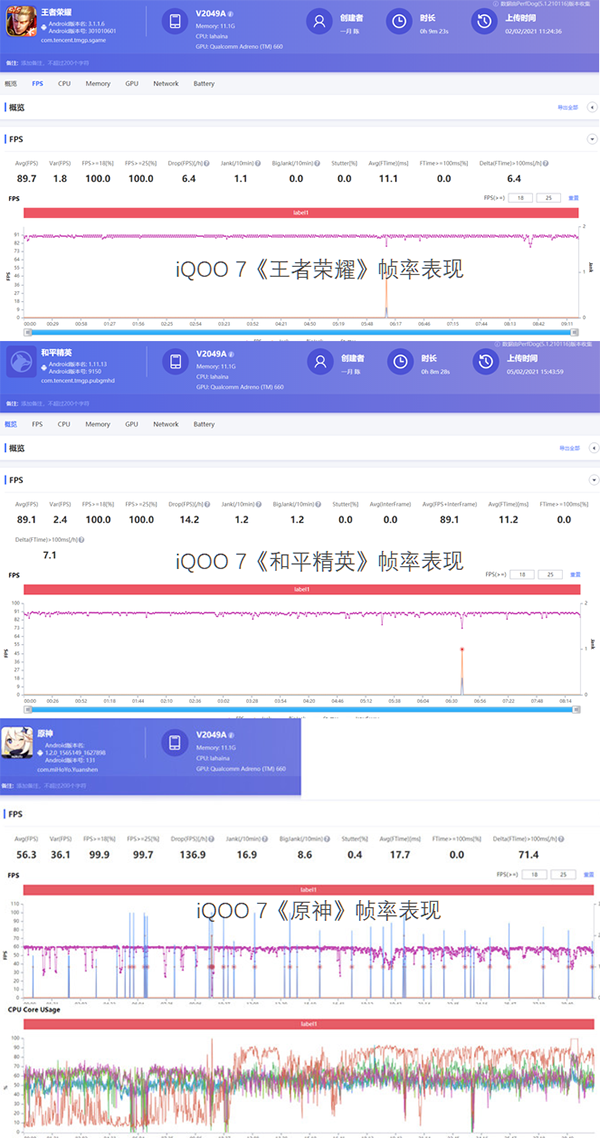The height and width of the screenshot is (1138, 600).
Task: Switch to CPU tab in 王者荣耀 report
Action: [64, 84]
